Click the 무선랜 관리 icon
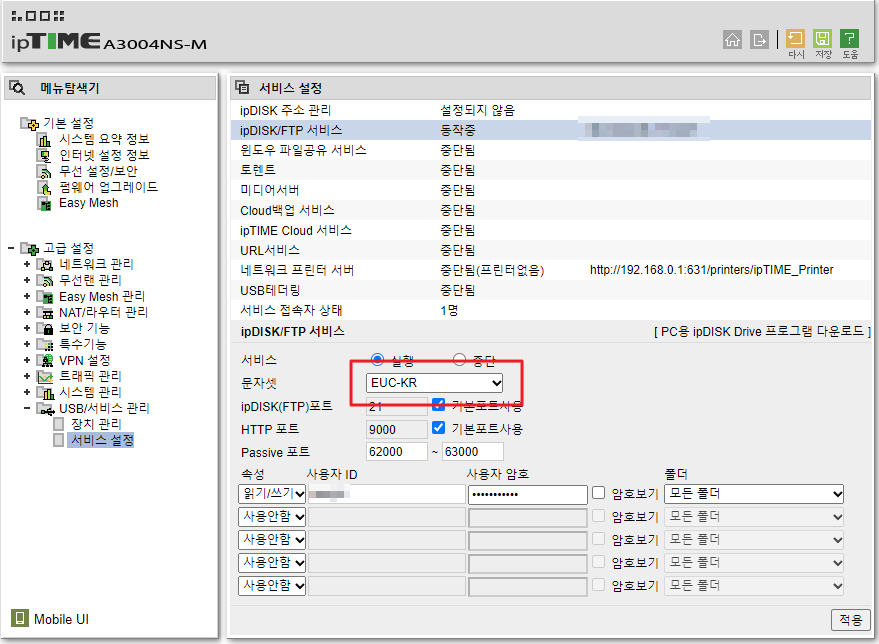 click(45, 280)
